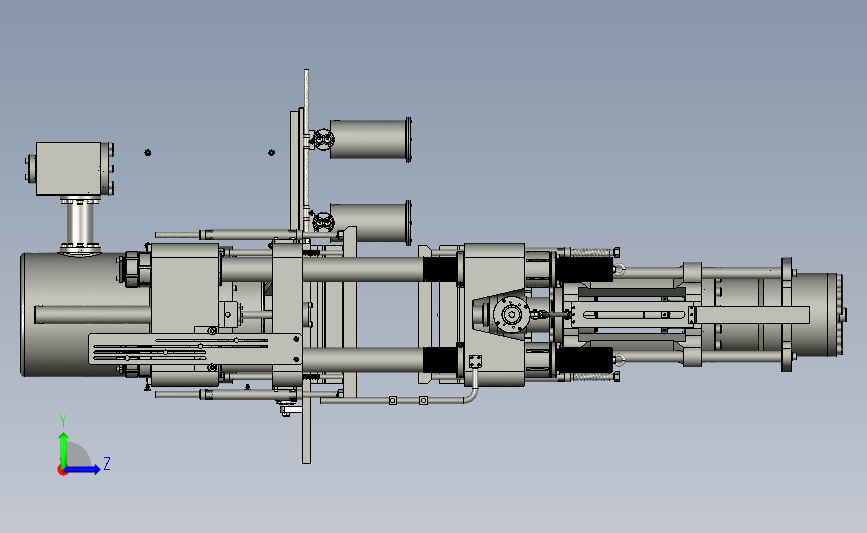Select the circular bolted flange at model center
The image size is (867, 533).
pos(511,315)
